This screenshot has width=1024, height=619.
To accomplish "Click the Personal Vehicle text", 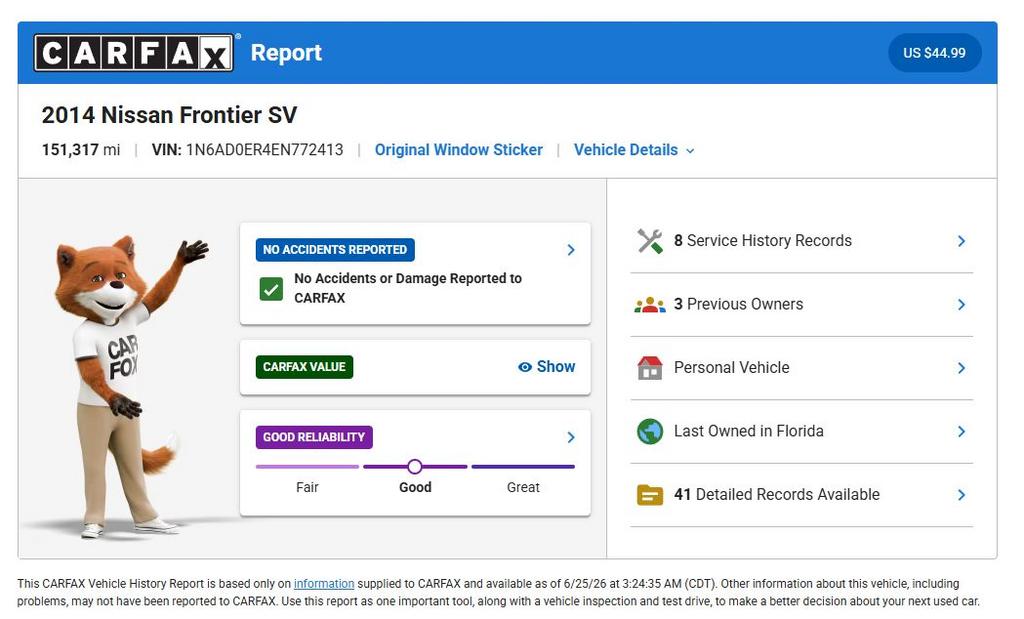I will click(x=731, y=368).
